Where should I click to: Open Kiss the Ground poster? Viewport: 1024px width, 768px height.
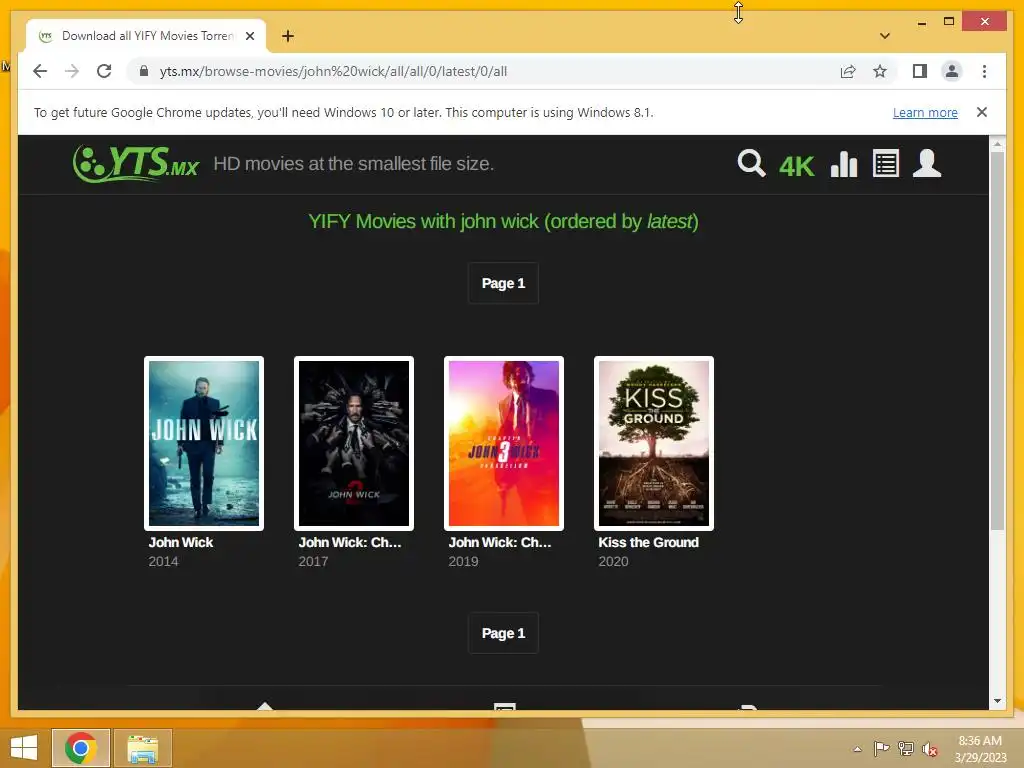coord(654,443)
